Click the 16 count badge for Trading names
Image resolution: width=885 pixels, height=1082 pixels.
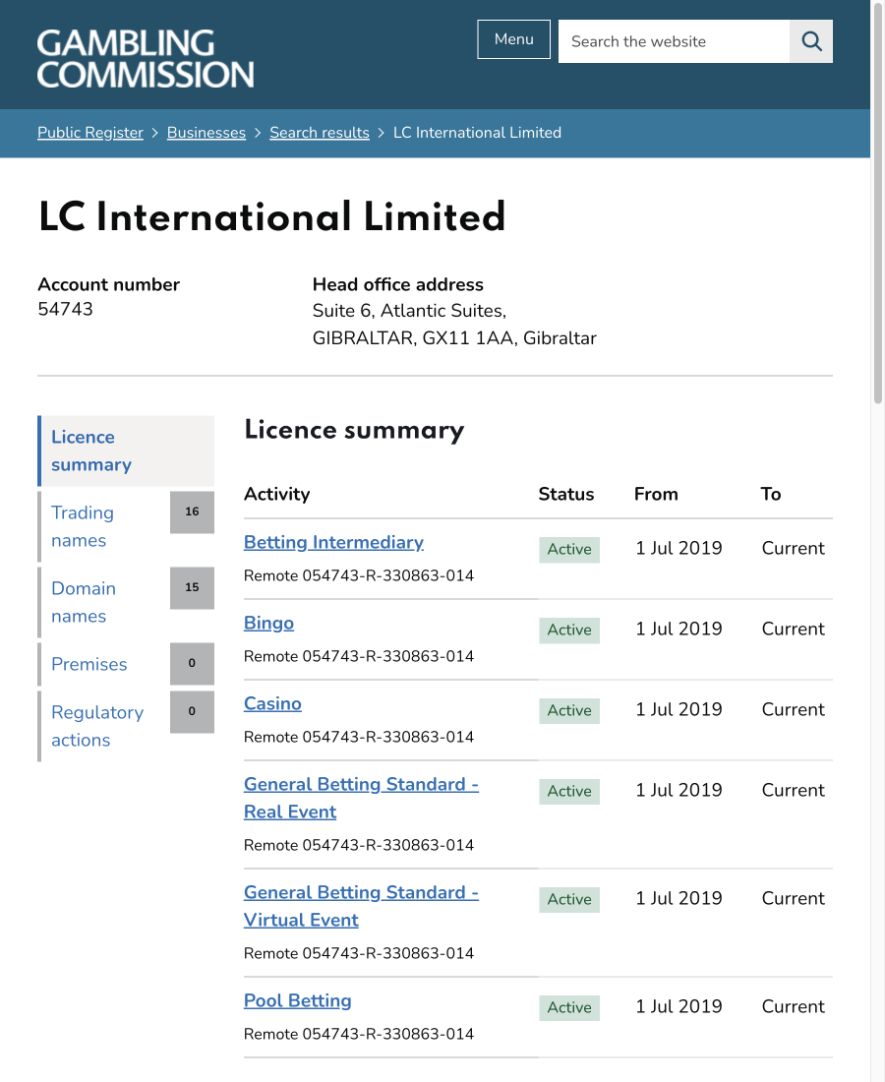pos(192,512)
